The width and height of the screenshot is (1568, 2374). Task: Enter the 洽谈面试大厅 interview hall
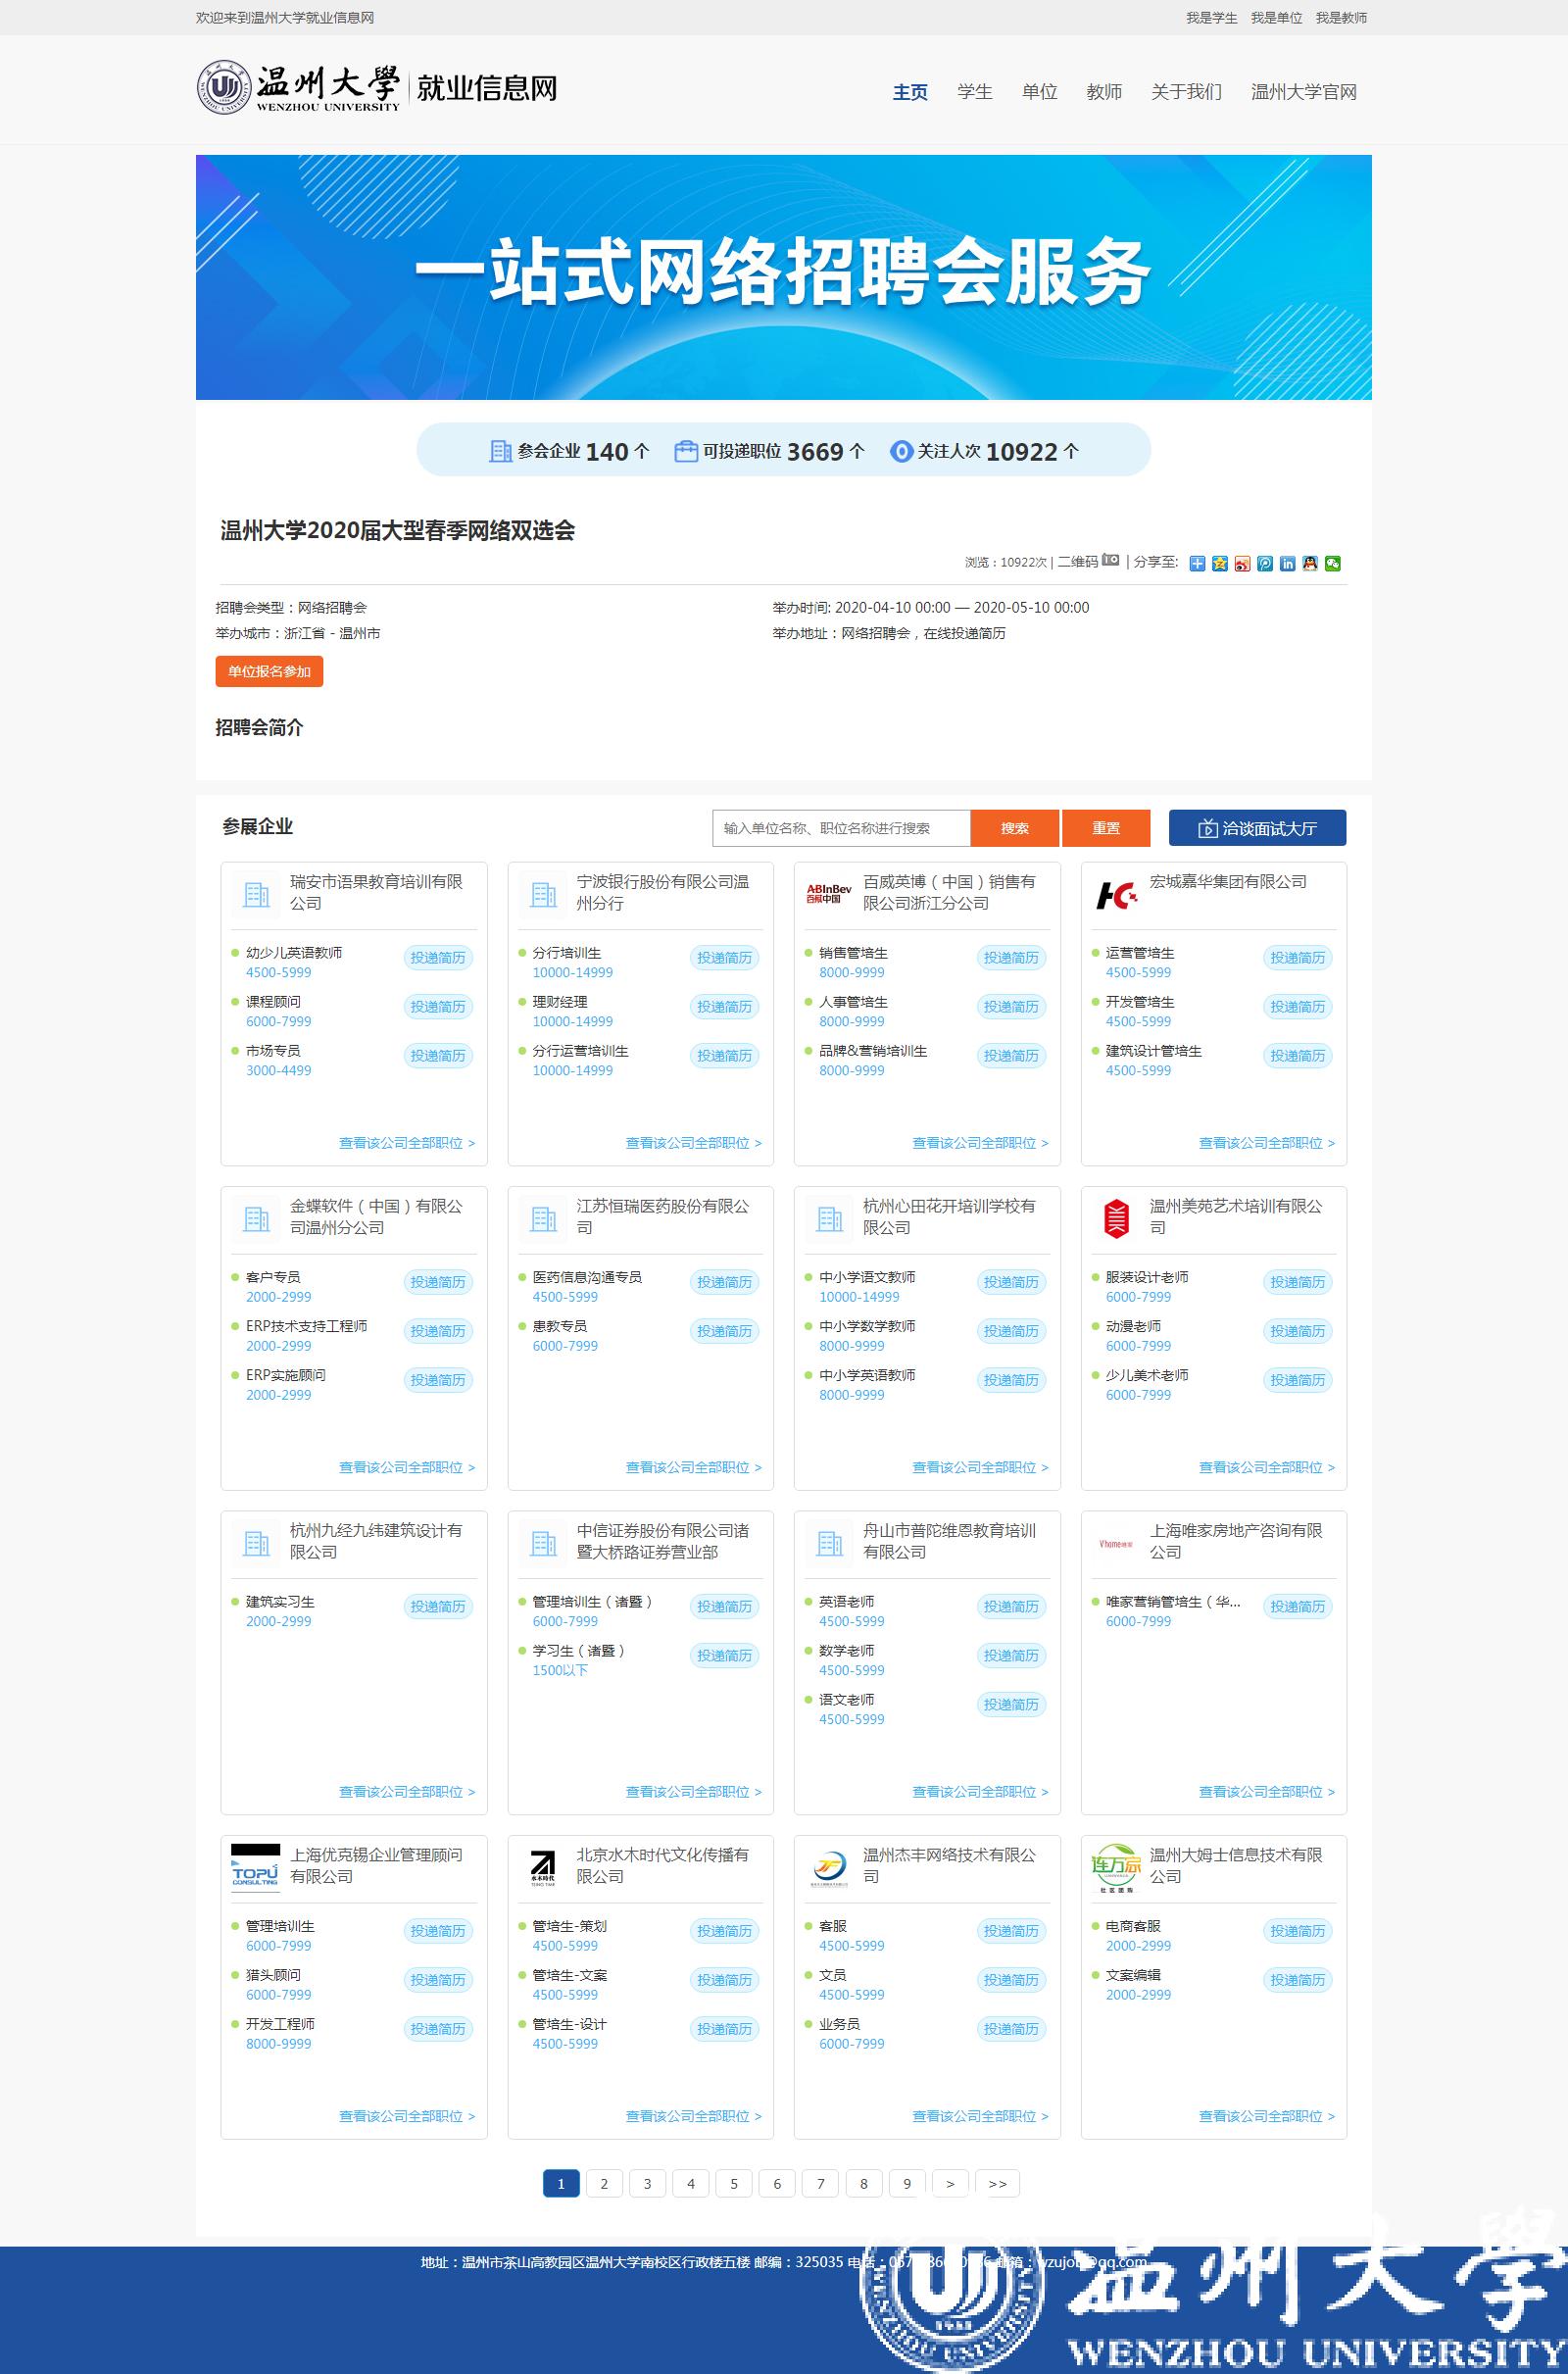pos(1257,828)
